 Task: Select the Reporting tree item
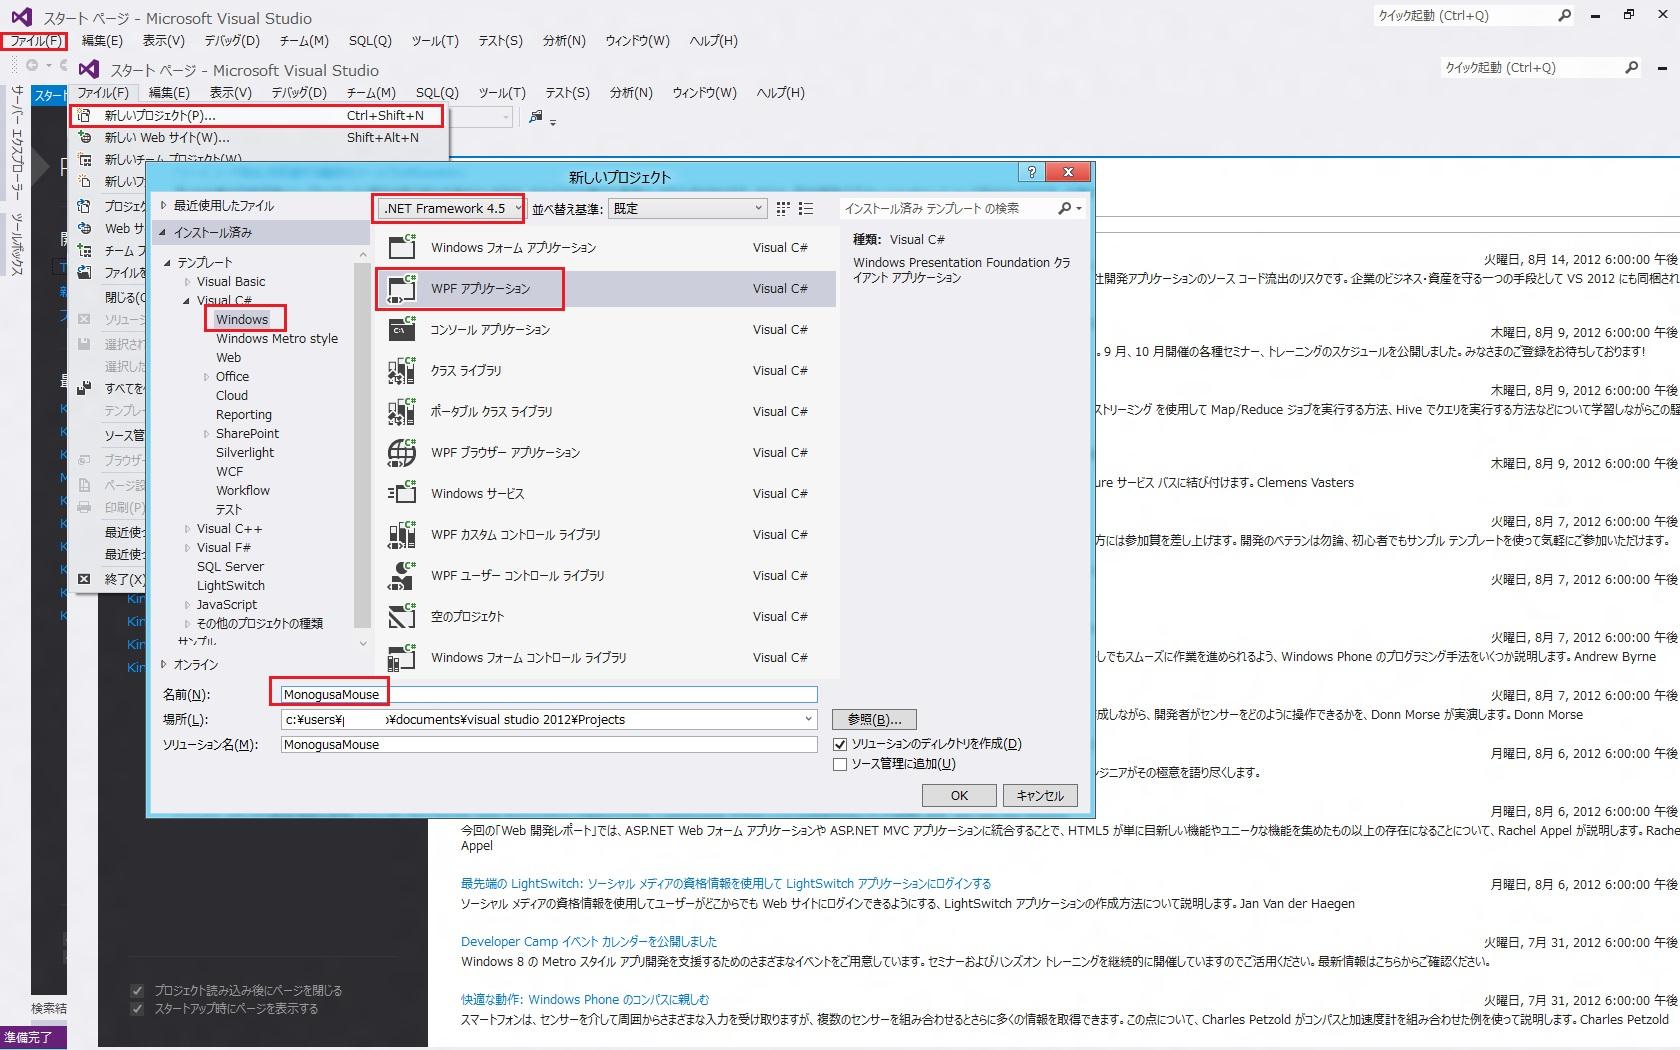pyautogui.click(x=244, y=414)
